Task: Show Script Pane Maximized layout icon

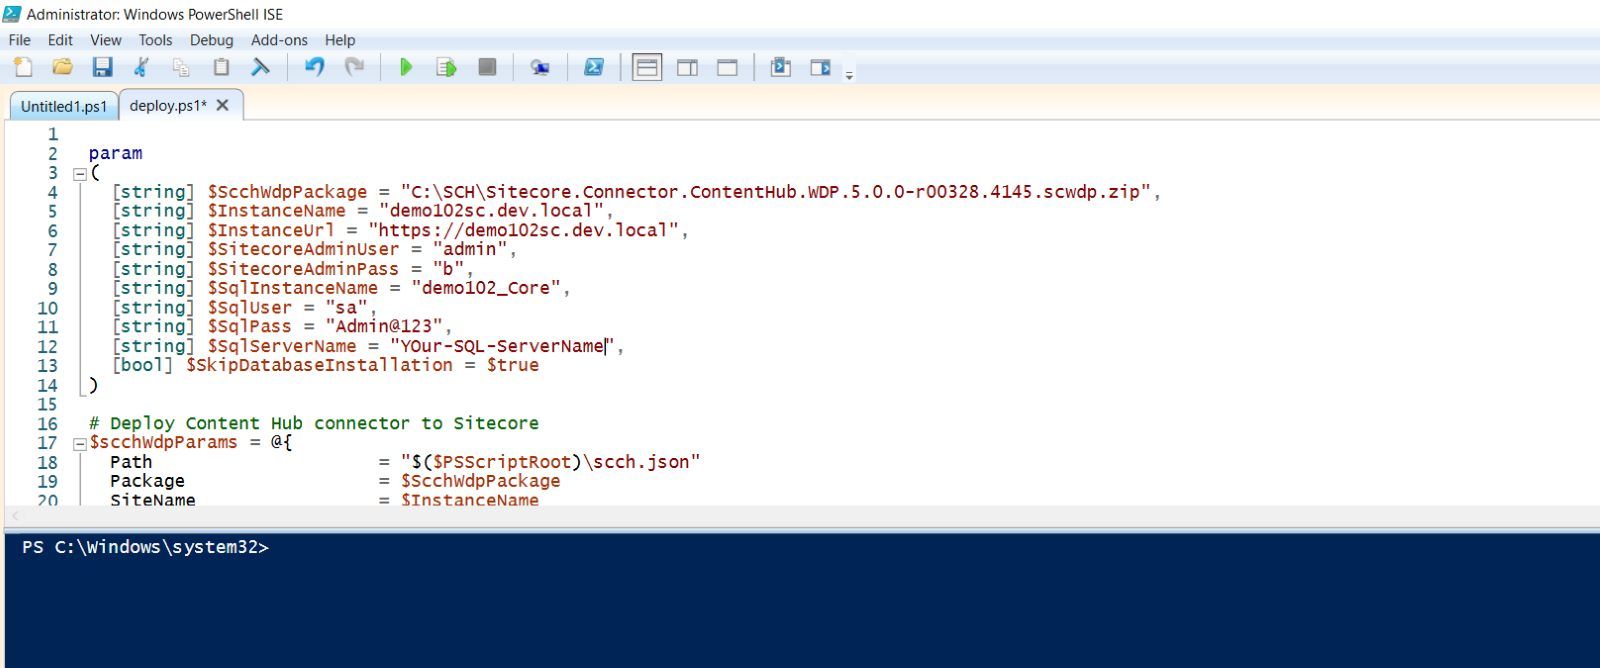Action: 727,67
